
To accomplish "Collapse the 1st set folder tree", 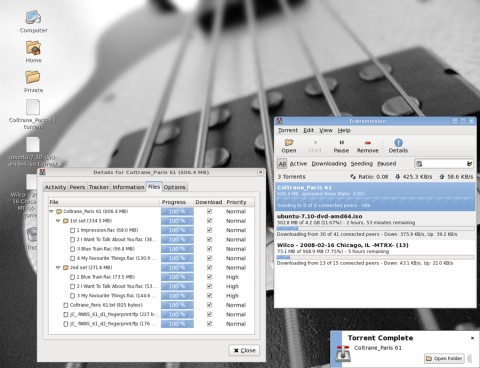I will point(58,221).
